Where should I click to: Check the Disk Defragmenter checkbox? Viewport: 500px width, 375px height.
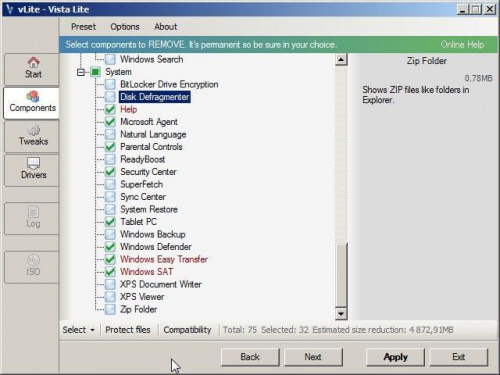coord(110,97)
